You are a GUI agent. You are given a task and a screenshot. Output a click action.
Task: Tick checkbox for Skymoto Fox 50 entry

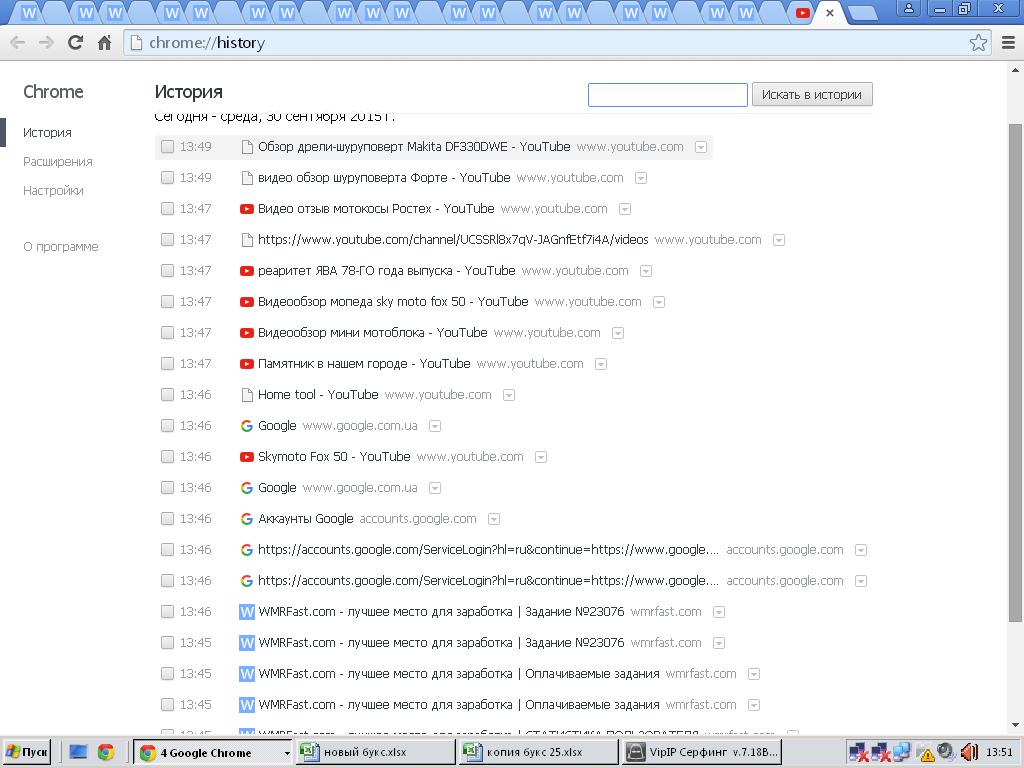pyautogui.click(x=167, y=457)
